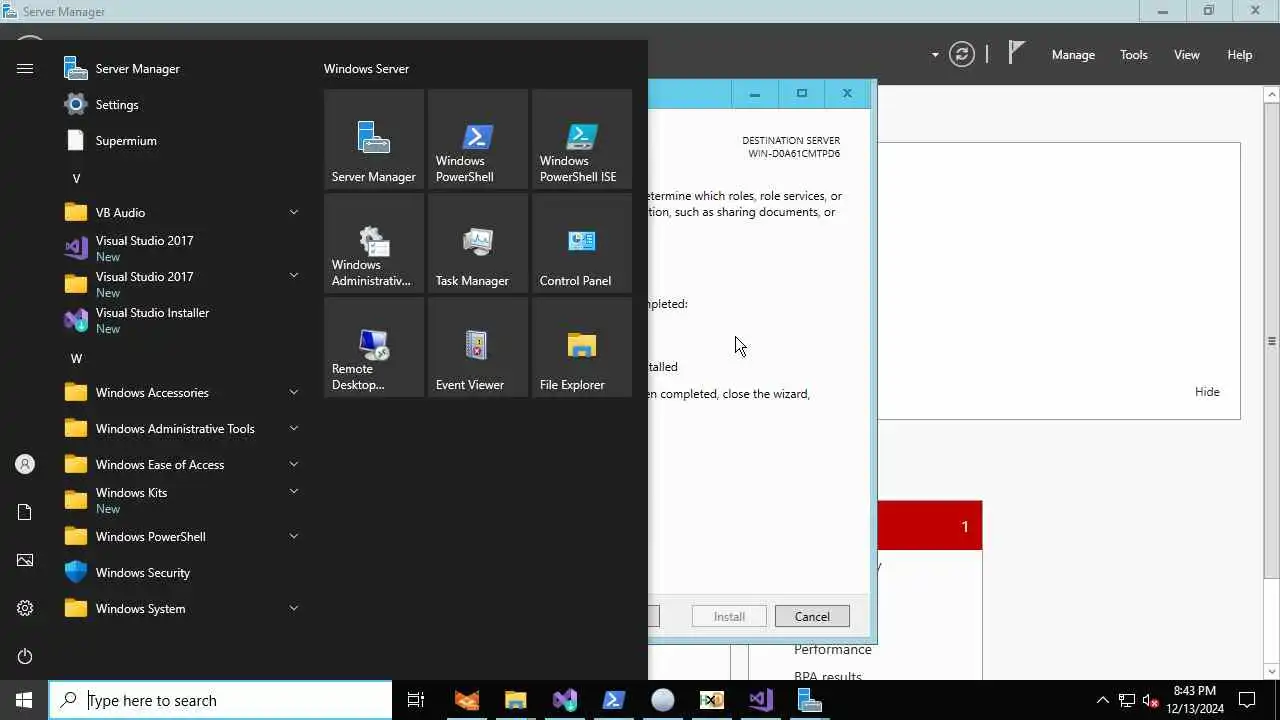Click Server Manager taskbar icon
Viewport: 1280px width, 720px height.
[x=809, y=700]
